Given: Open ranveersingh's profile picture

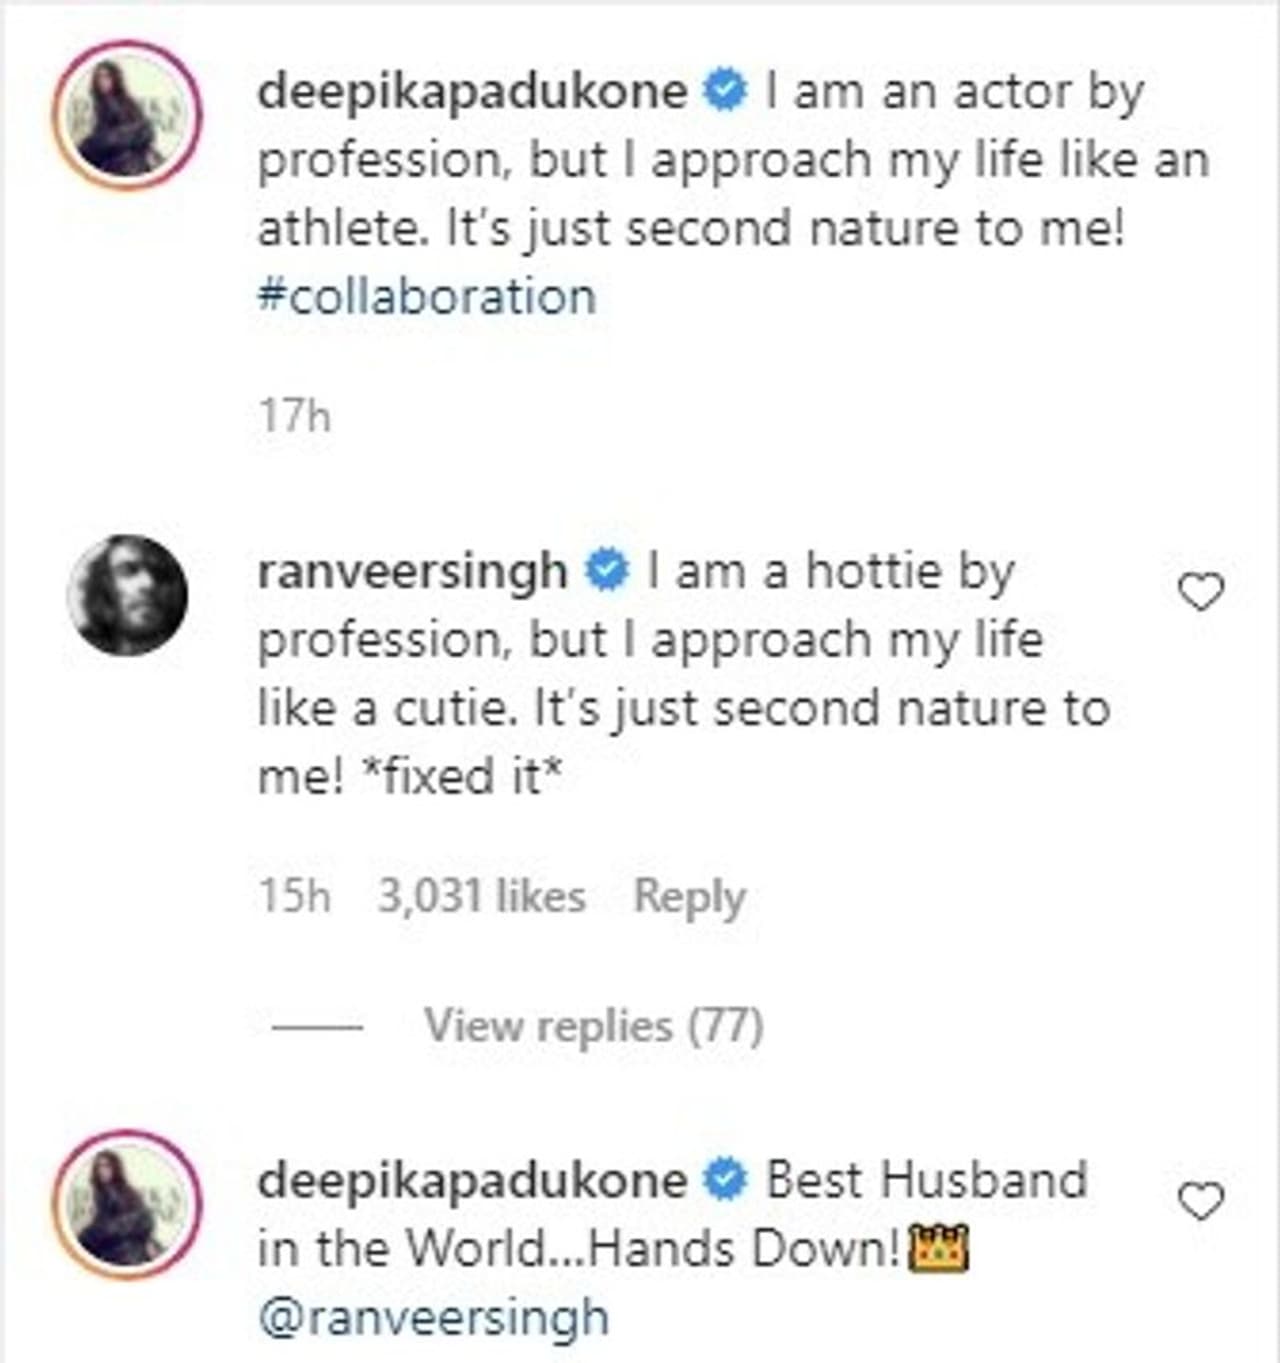Looking at the screenshot, I should (127, 595).
